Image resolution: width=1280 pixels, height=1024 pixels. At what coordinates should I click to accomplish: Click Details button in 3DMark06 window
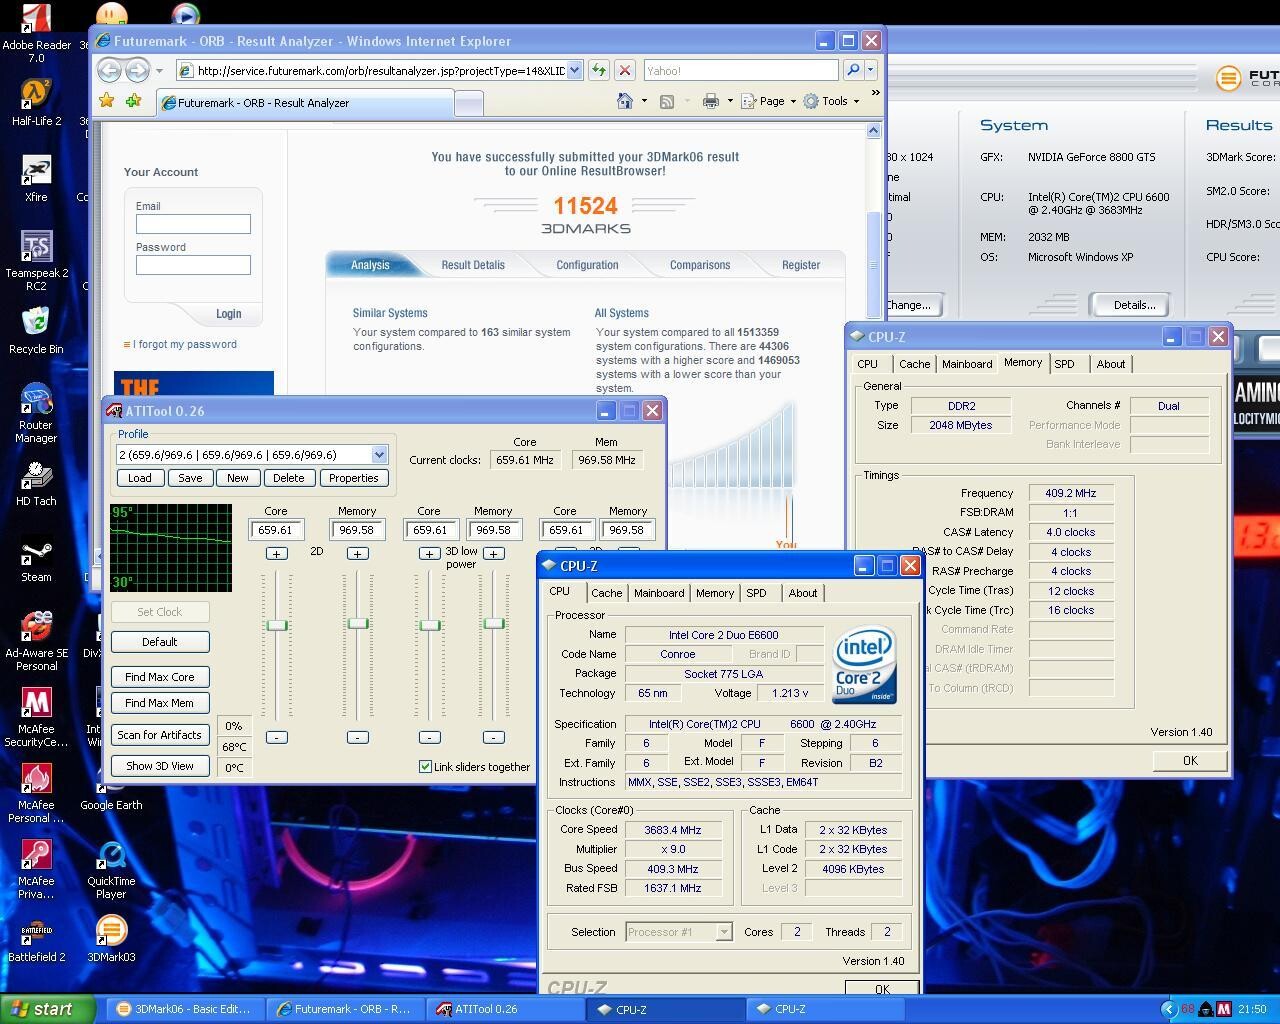(x=1134, y=305)
